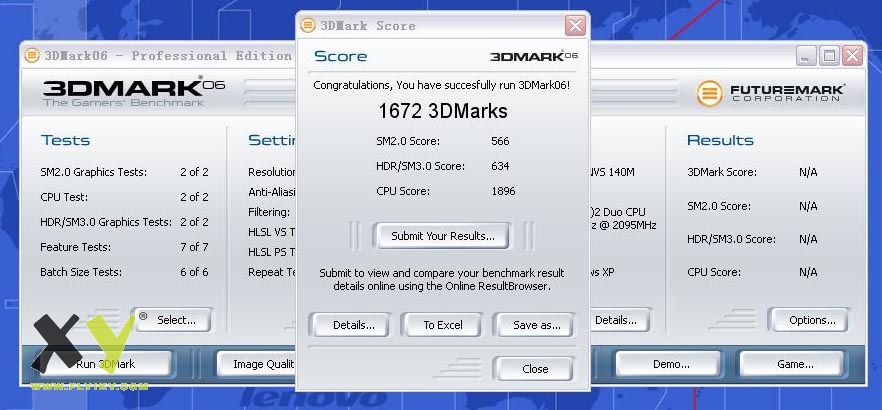Image resolution: width=882 pixels, height=410 pixels.
Task: Click N/A value next to Results CPU Score
Action: pos(808,272)
